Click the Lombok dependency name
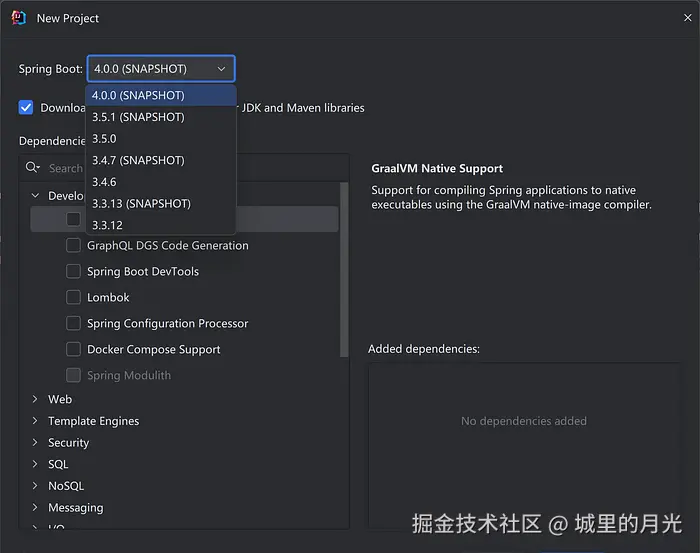Viewport: 700px width, 553px height. coord(108,297)
